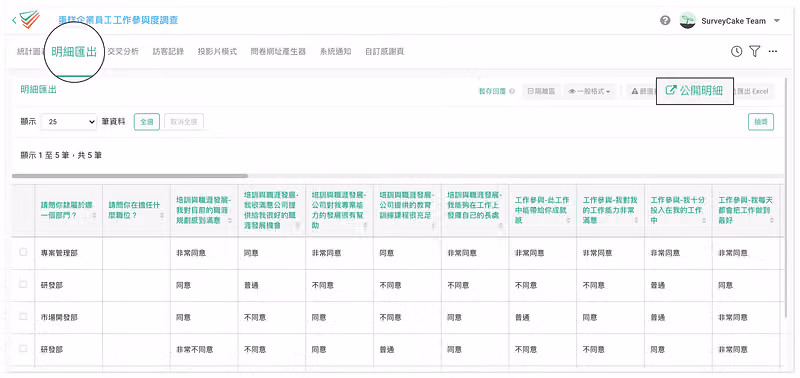Click sort icon in 請問你在擔任什麼職位 column
This screenshot has height=378, width=800.
[x=162, y=216]
